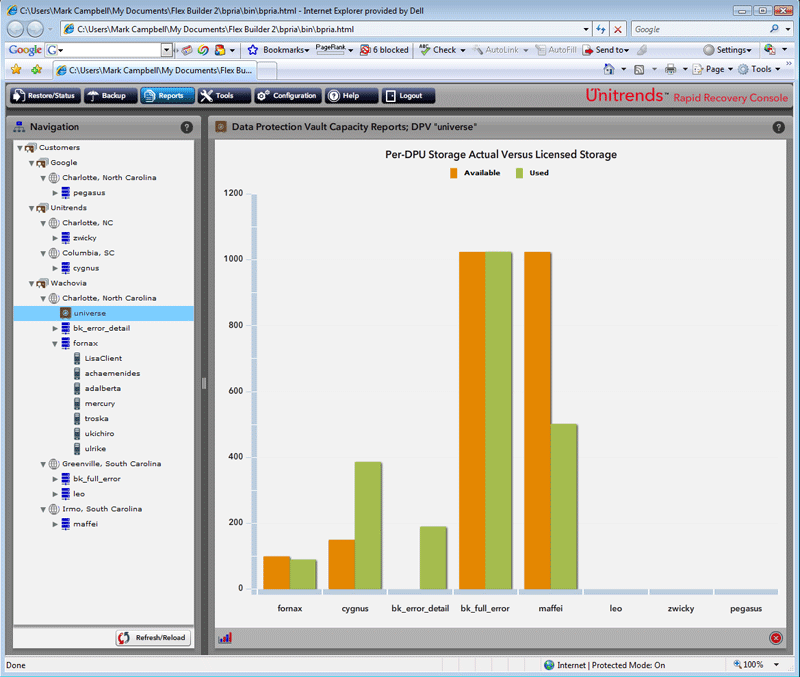The width and height of the screenshot is (800, 677).
Task: Click the browser Back button
Action: 15,29
